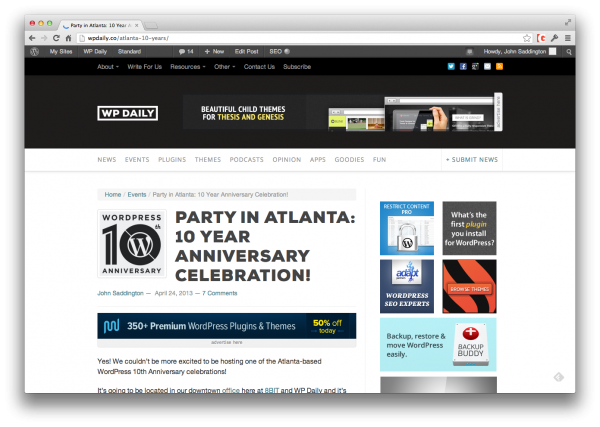600x427 pixels.
Task: Open the Google Plus social icon
Action: pos(475,66)
